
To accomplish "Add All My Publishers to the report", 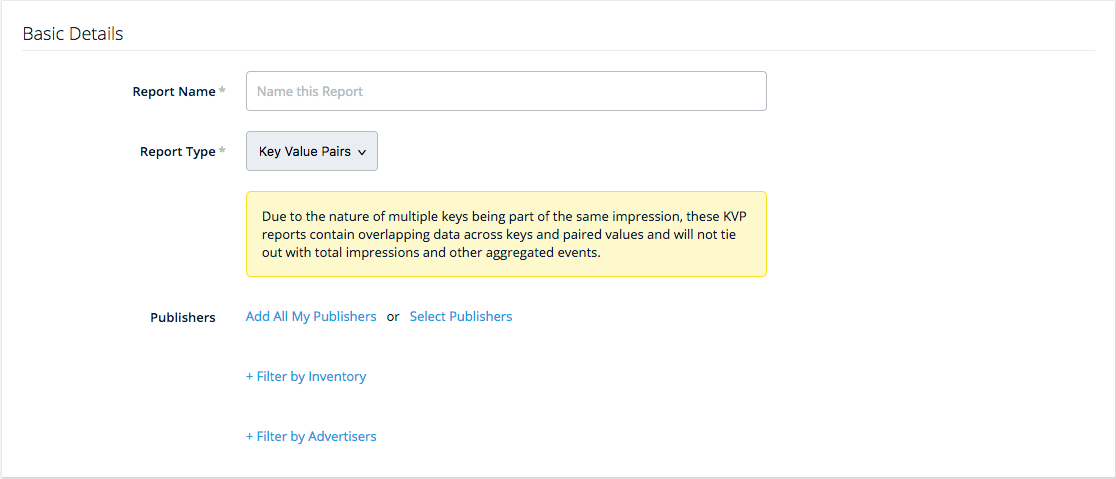I will (311, 316).
